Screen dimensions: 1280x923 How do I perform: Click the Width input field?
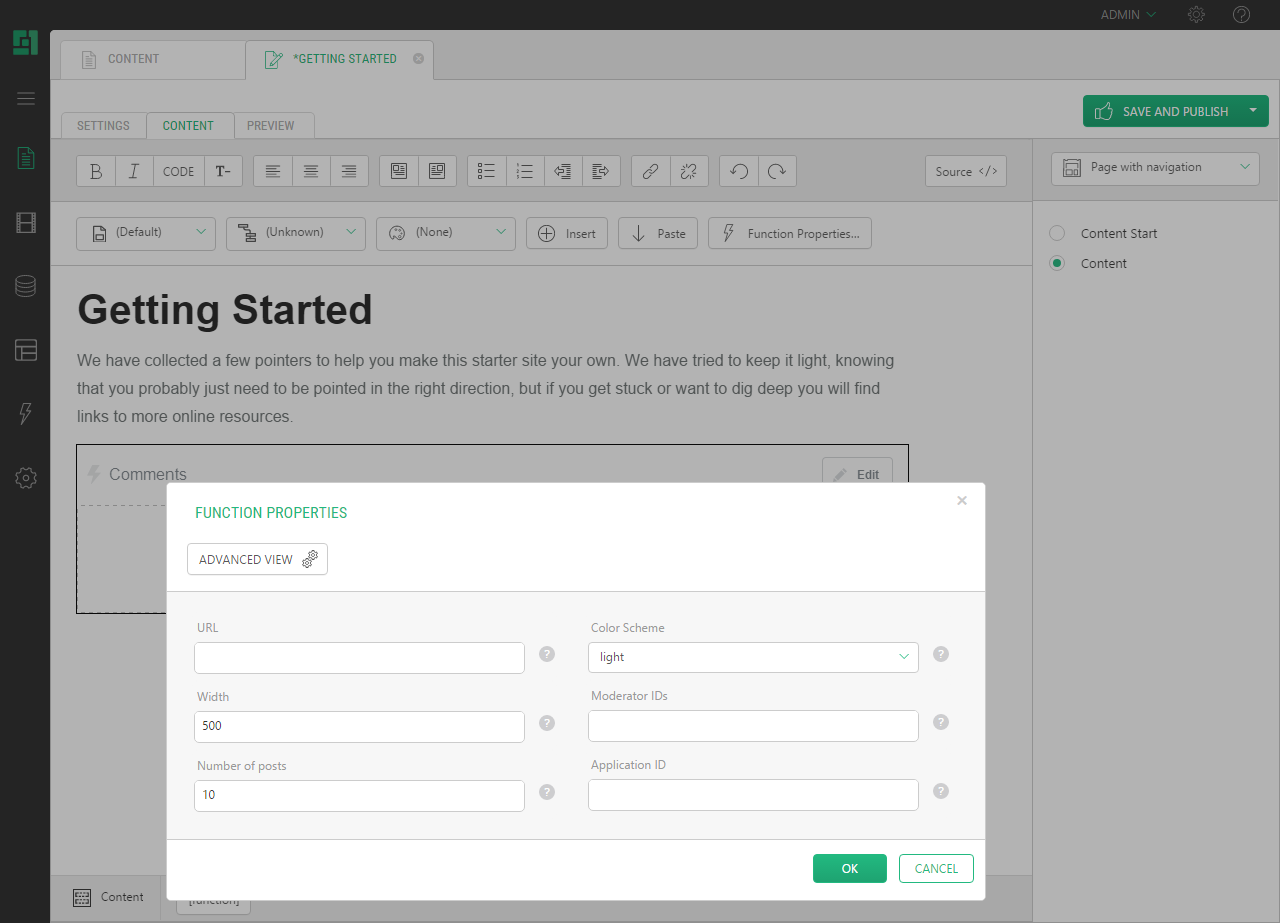click(x=359, y=726)
